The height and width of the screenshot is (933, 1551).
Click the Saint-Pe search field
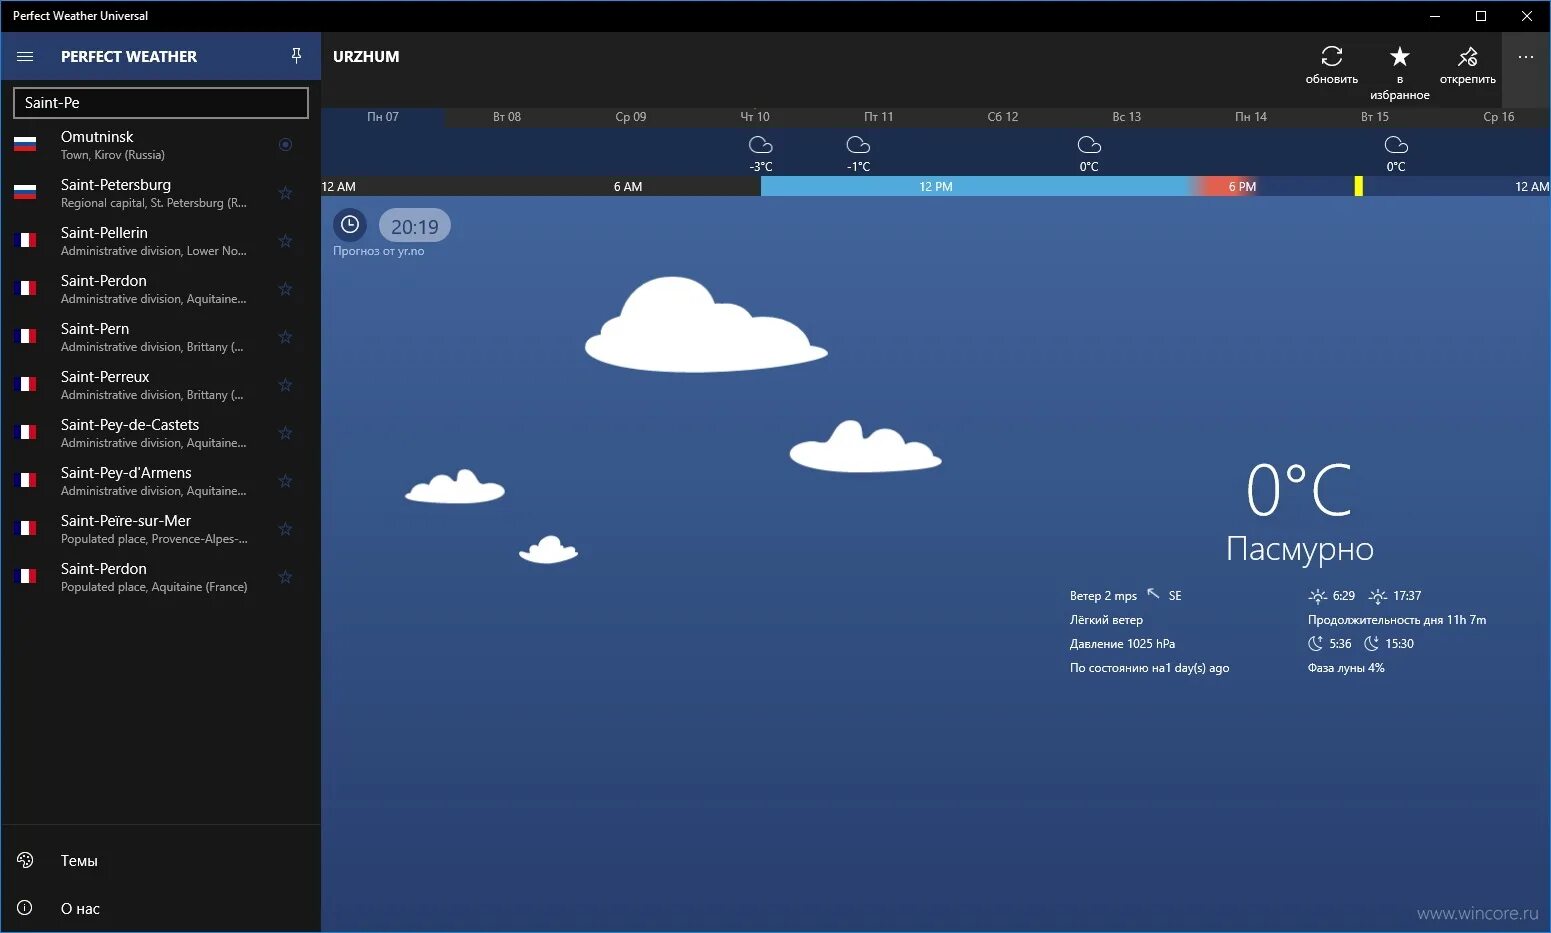[x=160, y=102]
